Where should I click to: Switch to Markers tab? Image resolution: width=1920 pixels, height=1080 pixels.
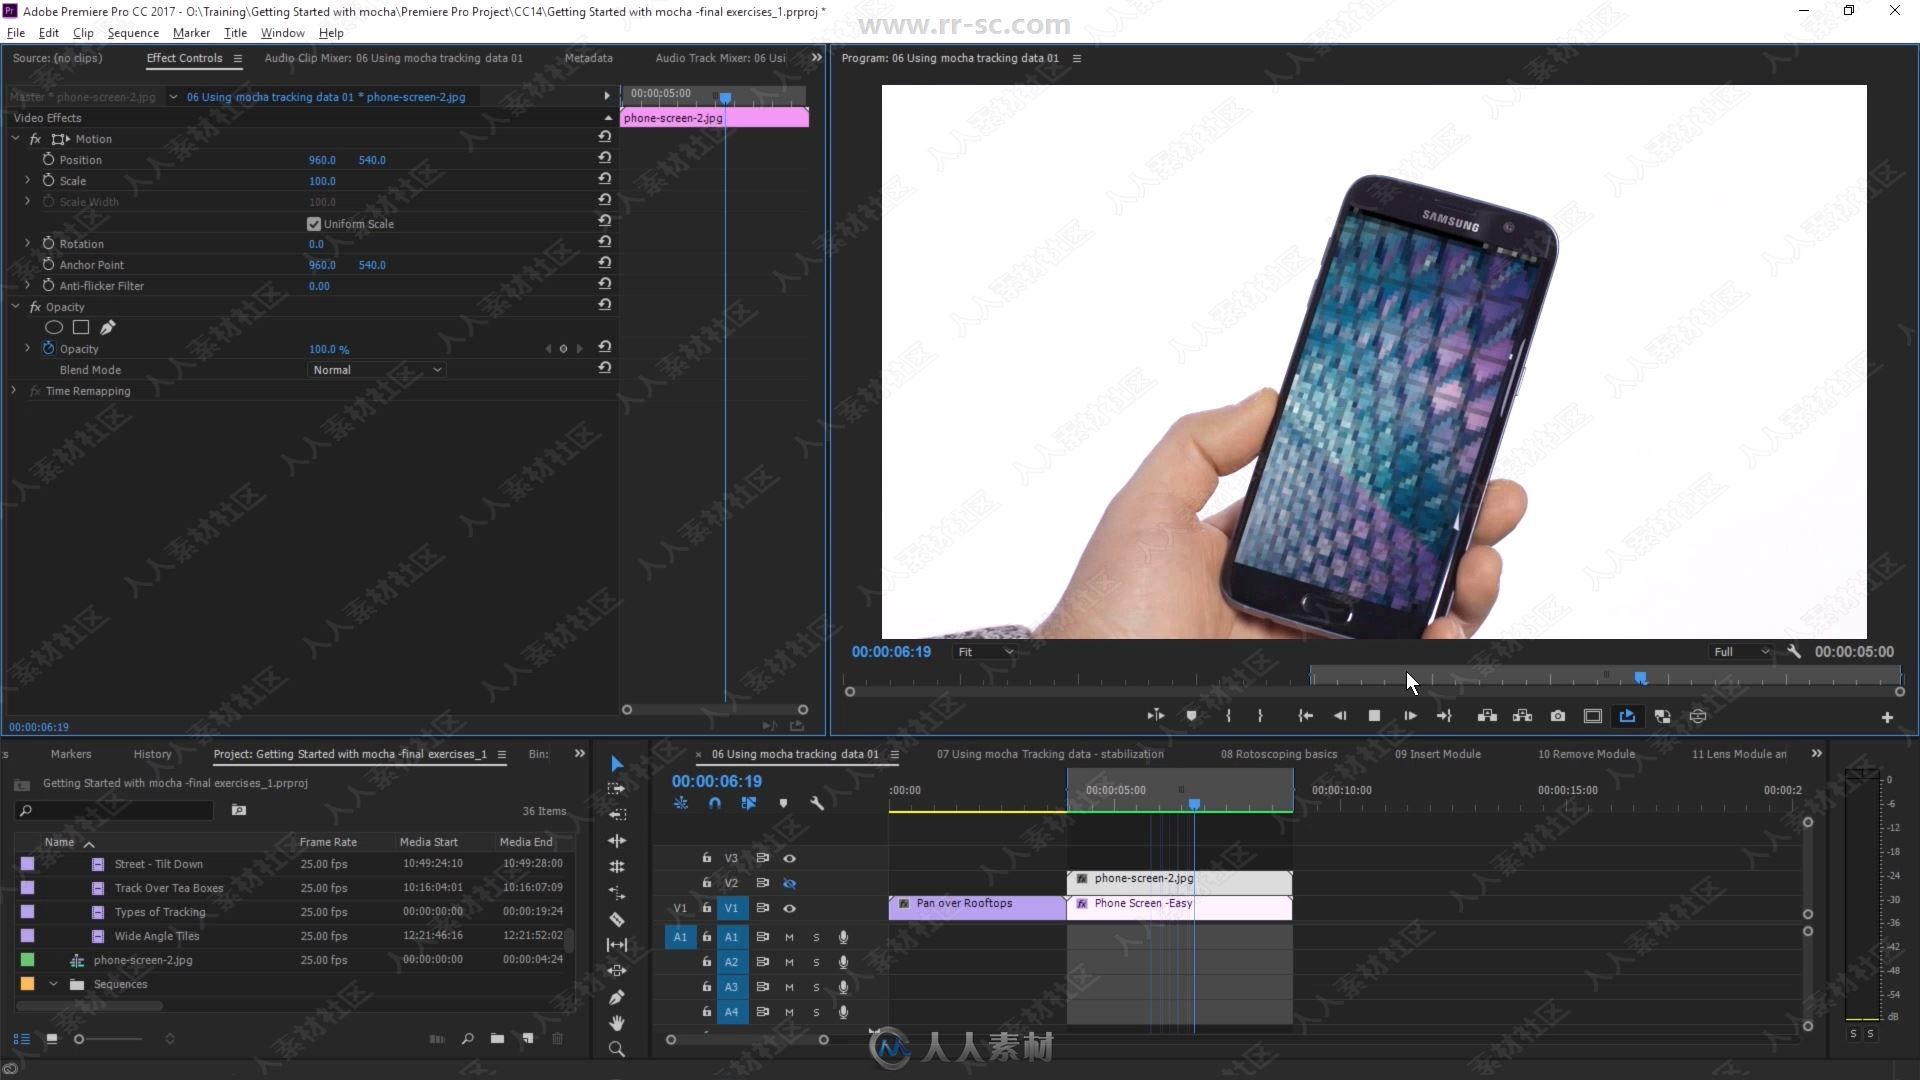click(71, 754)
